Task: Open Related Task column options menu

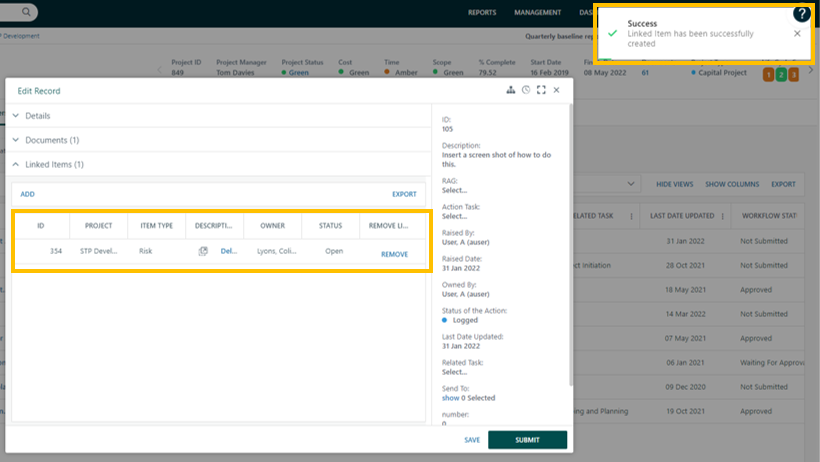Action: tap(631, 216)
